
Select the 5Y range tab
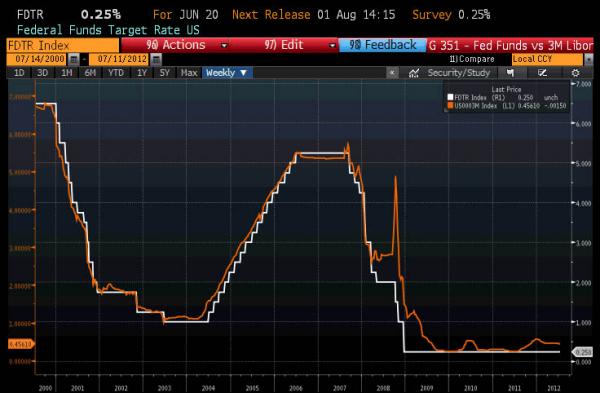[x=165, y=73]
